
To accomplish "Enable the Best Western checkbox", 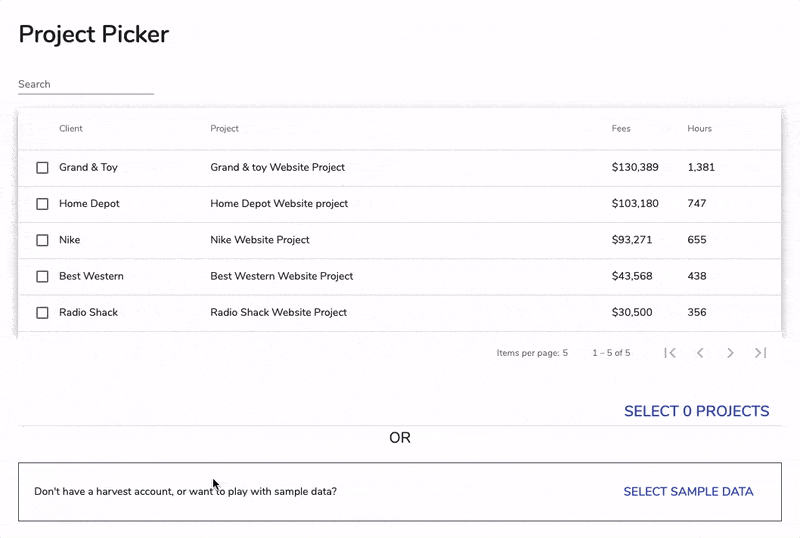I will pos(42,276).
